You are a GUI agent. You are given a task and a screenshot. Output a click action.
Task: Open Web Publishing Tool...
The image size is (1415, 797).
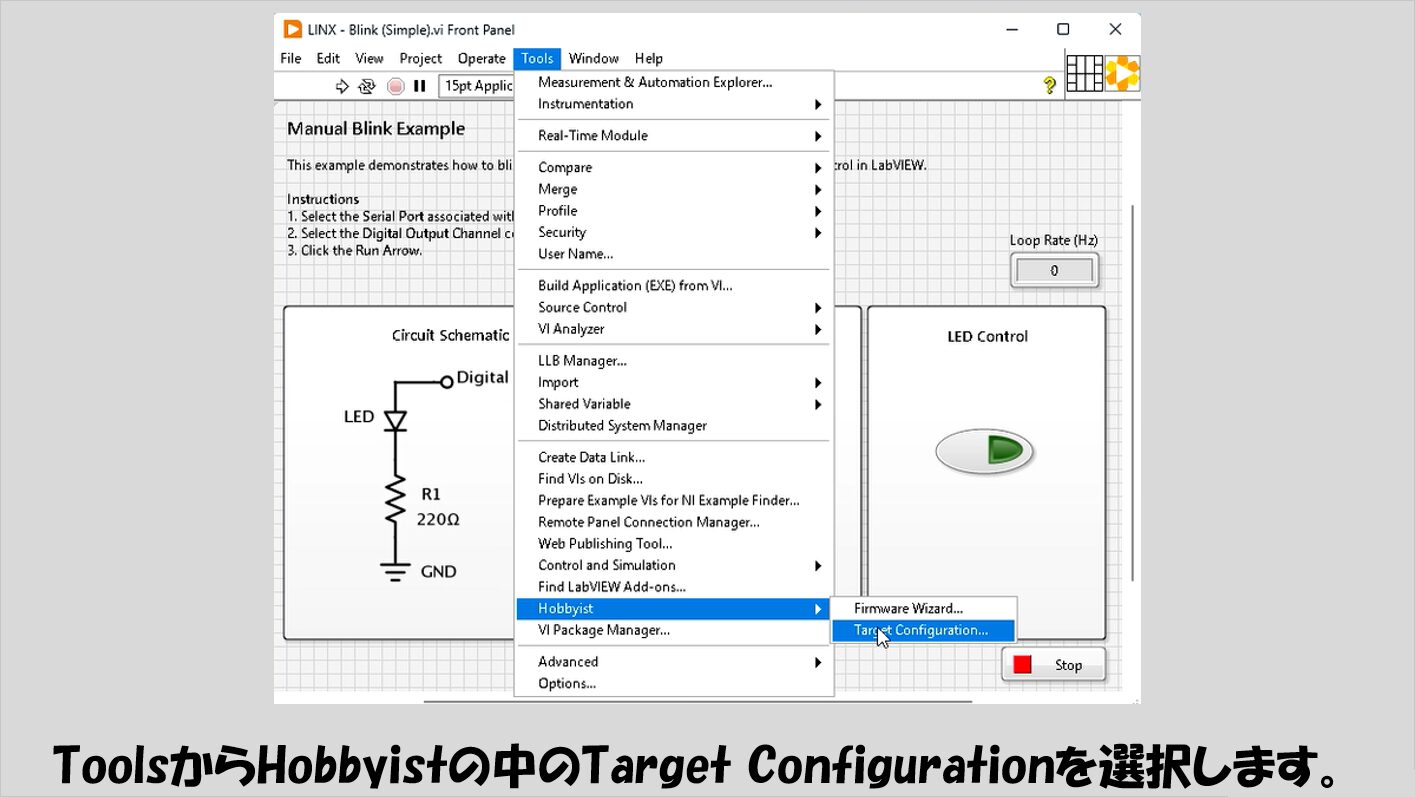[673, 545]
